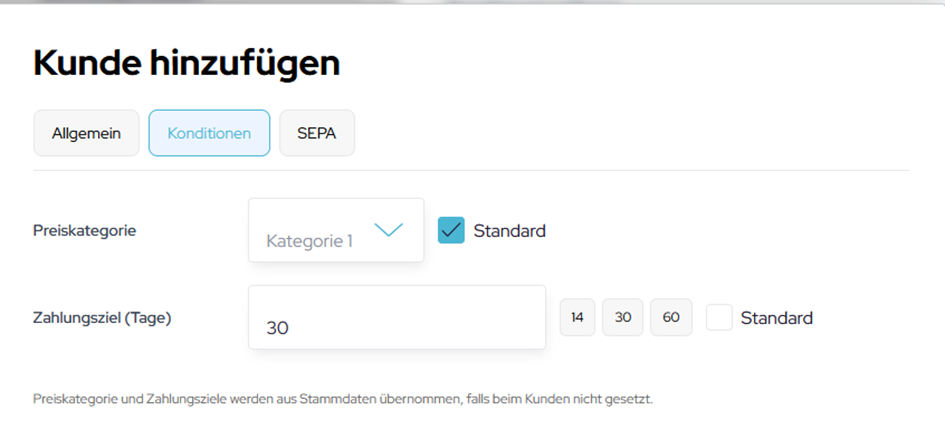Select the Konditionen tab
Image resolution: width=945 pixels, height=429 pixels.
209,134
